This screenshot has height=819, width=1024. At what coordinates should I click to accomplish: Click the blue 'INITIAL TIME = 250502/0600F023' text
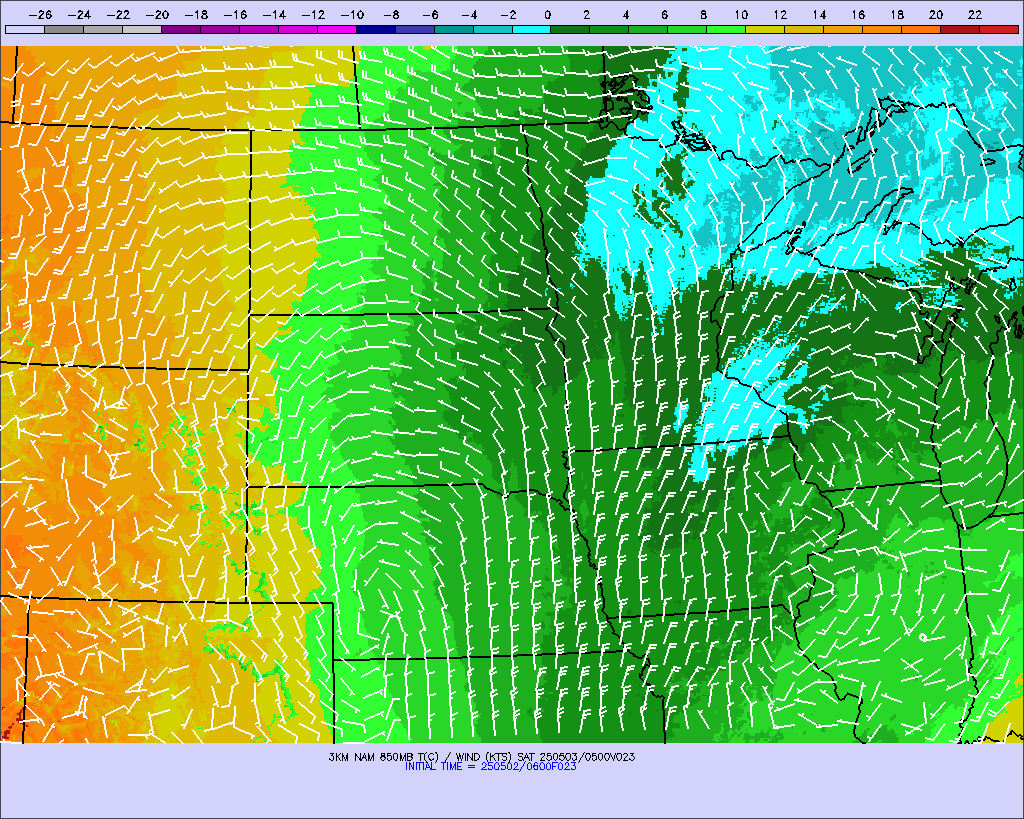click(490, 767)
